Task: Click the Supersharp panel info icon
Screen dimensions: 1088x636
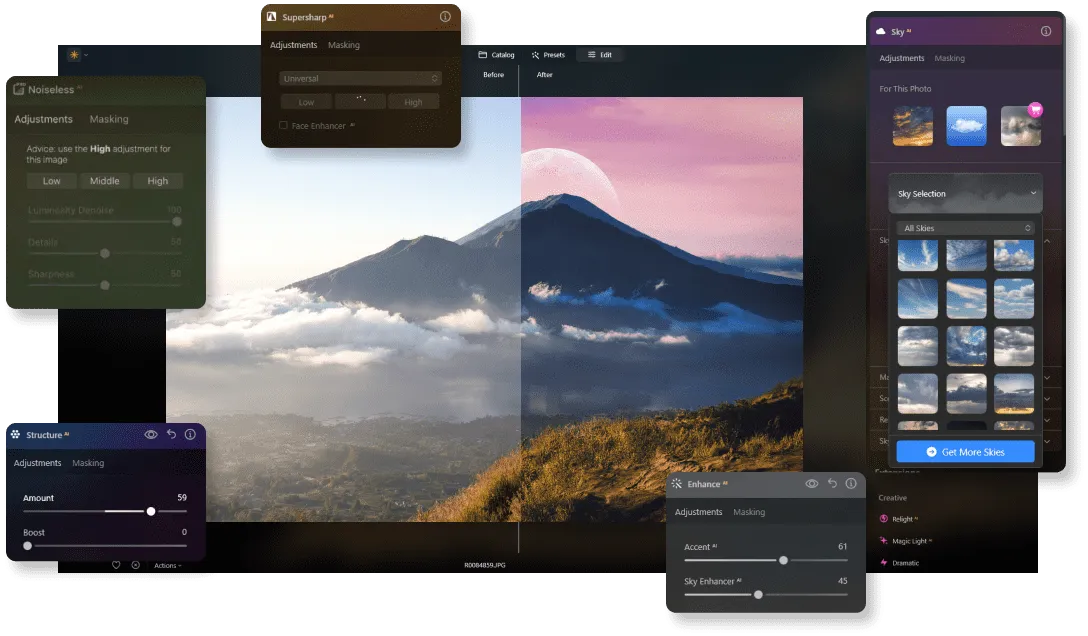Action: pyautogui.click(x=445, y=17)
